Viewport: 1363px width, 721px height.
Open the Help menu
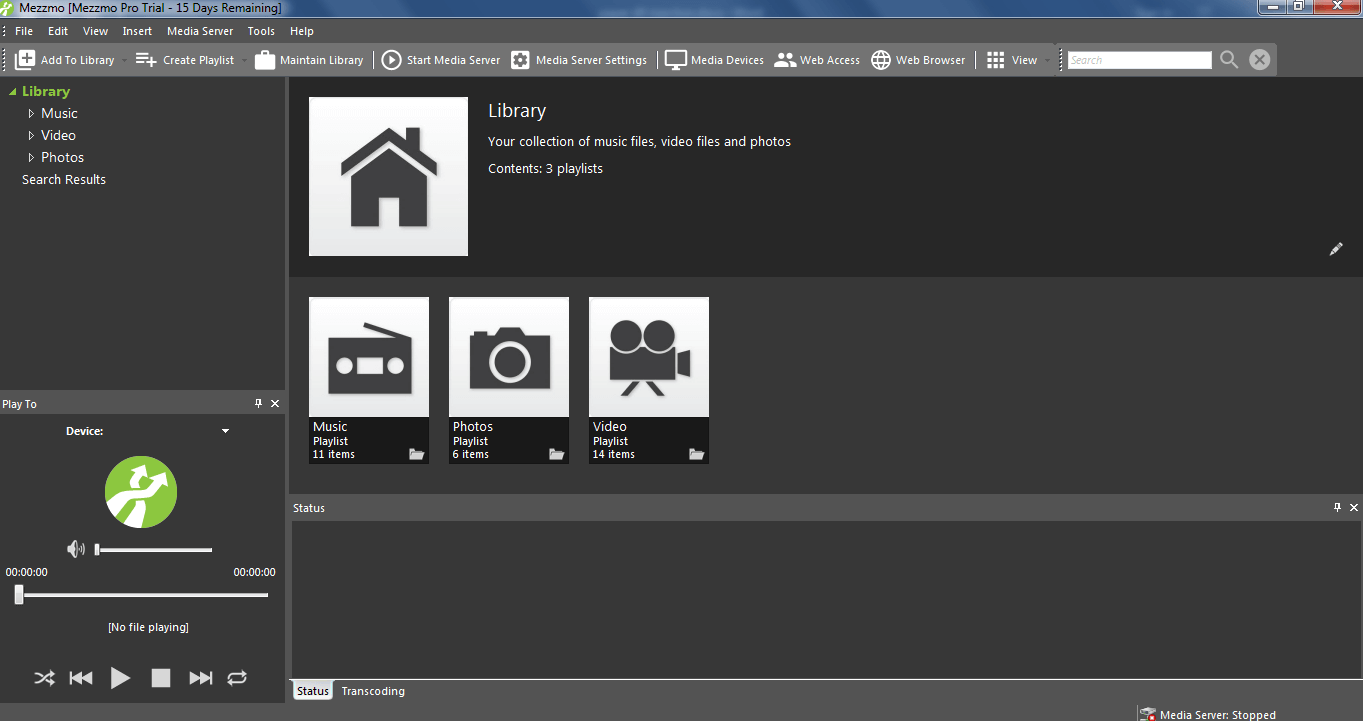[301, 31]
